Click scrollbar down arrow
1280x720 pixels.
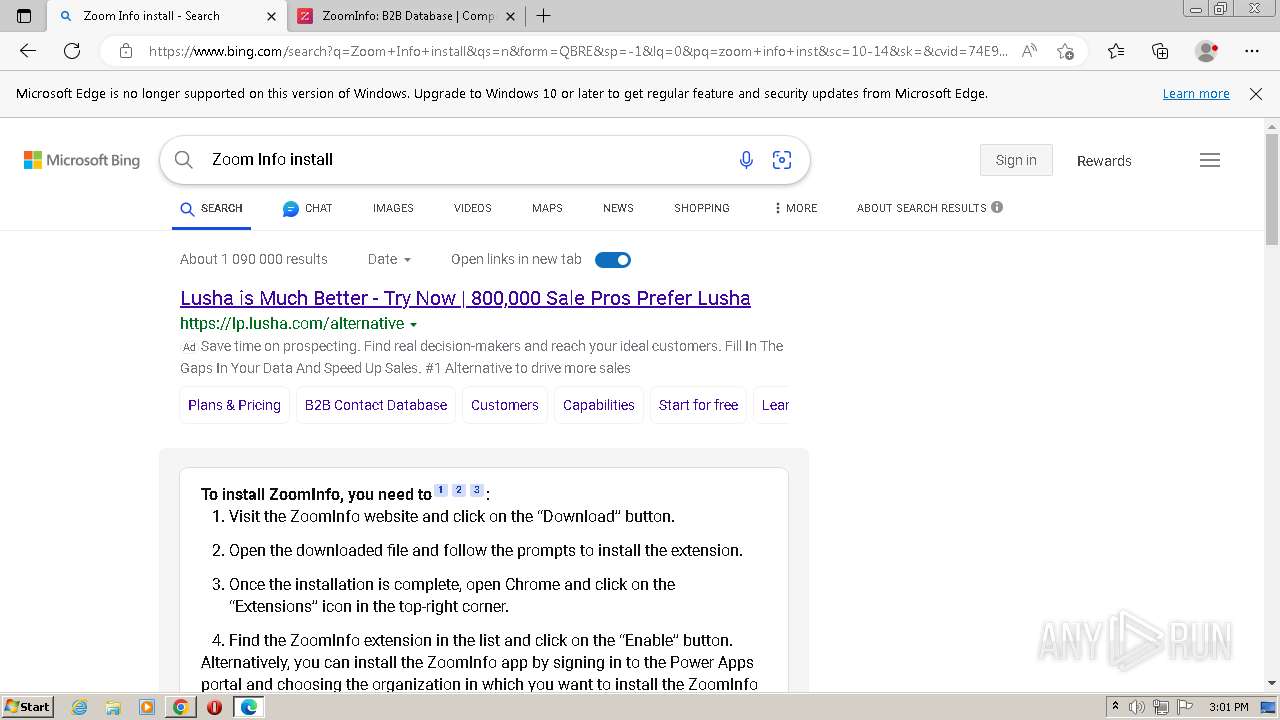click(x=1272, y=683)
